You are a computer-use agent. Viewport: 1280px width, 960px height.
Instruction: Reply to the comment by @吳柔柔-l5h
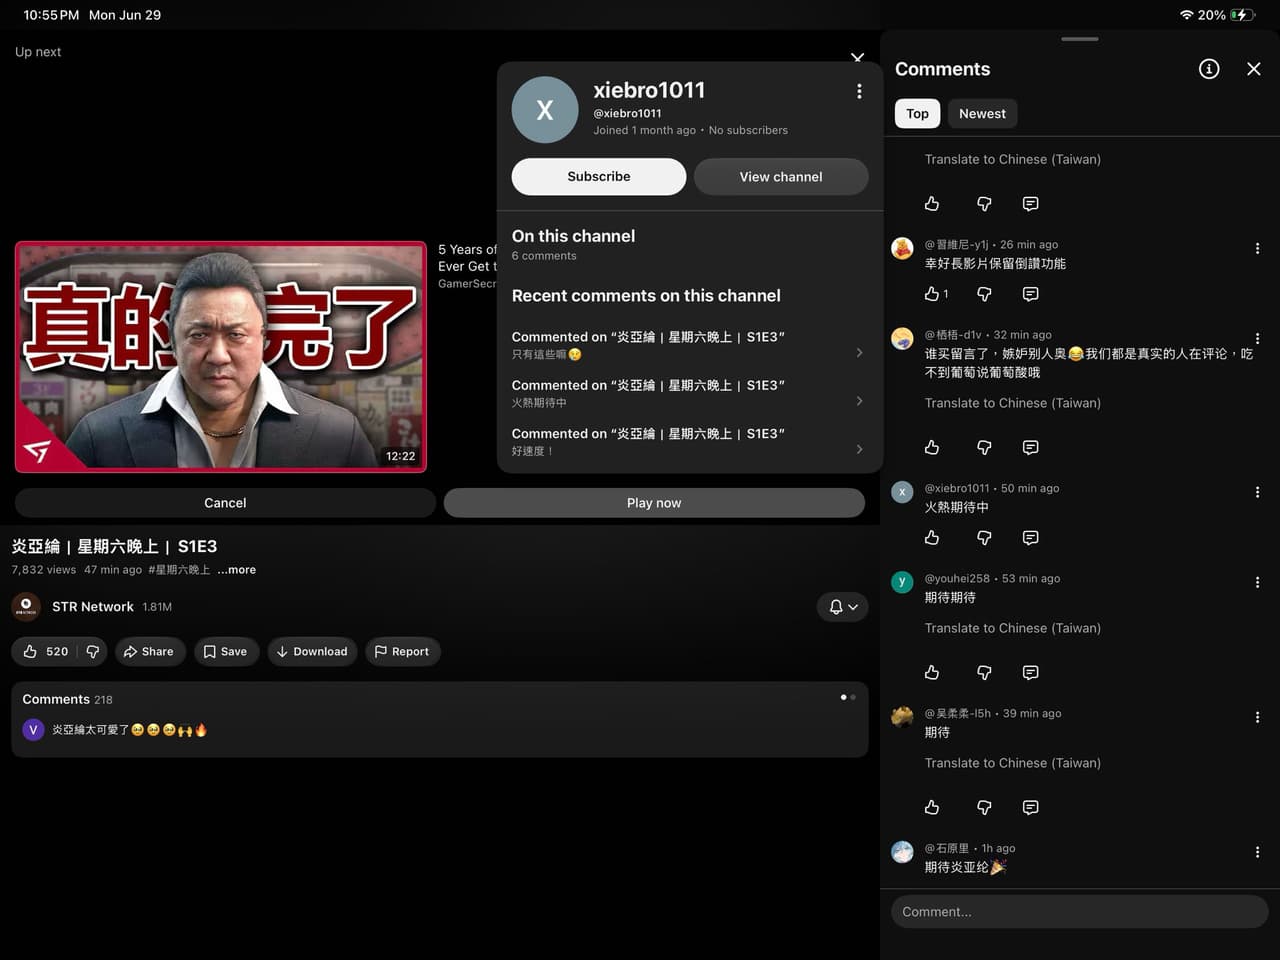coord(1030,808)
